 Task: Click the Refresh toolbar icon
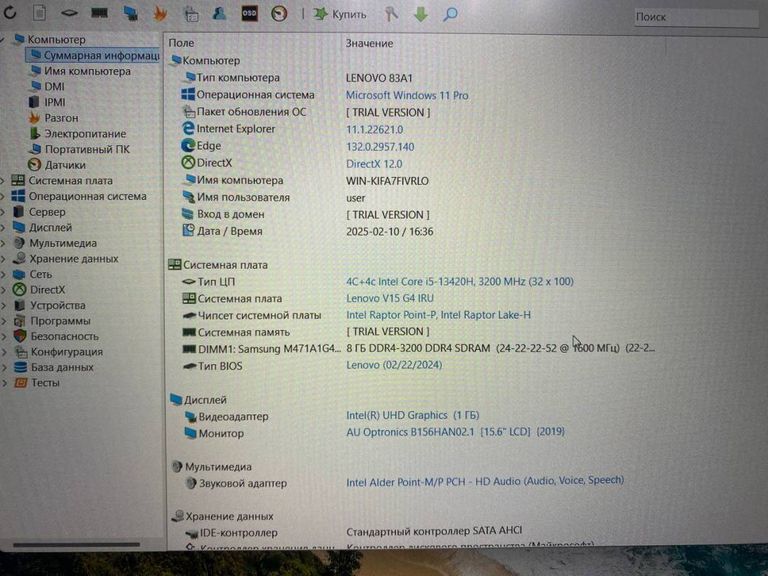tap(10, 13)
